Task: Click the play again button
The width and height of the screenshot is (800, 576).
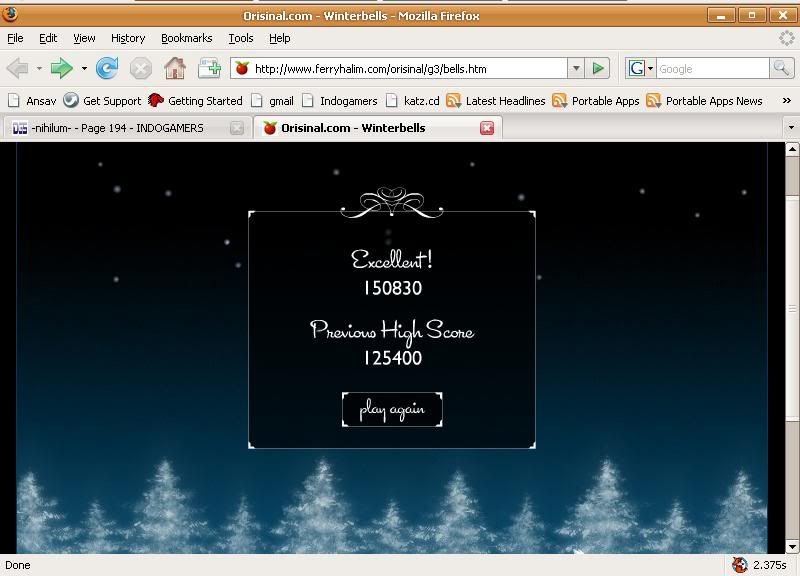Action: (392, 409)
